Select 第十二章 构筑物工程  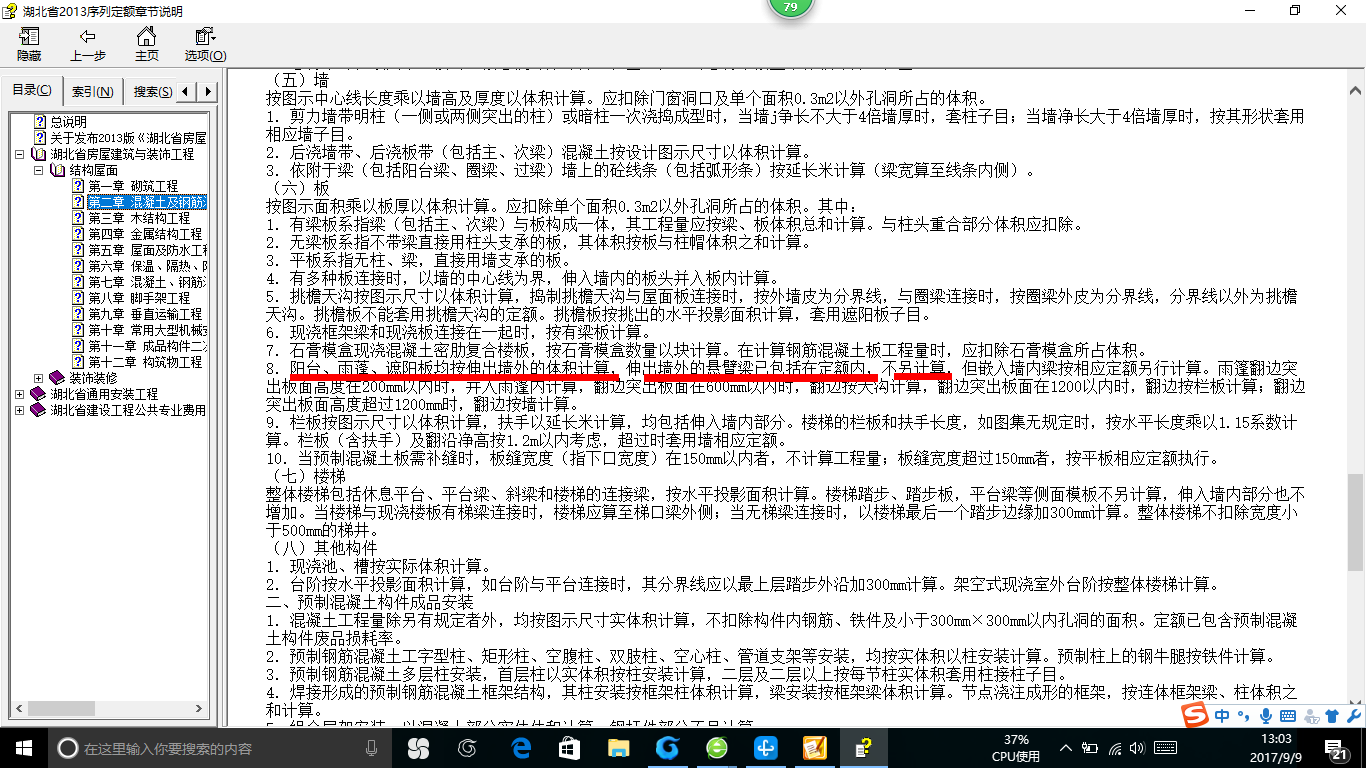click(145, 362)
